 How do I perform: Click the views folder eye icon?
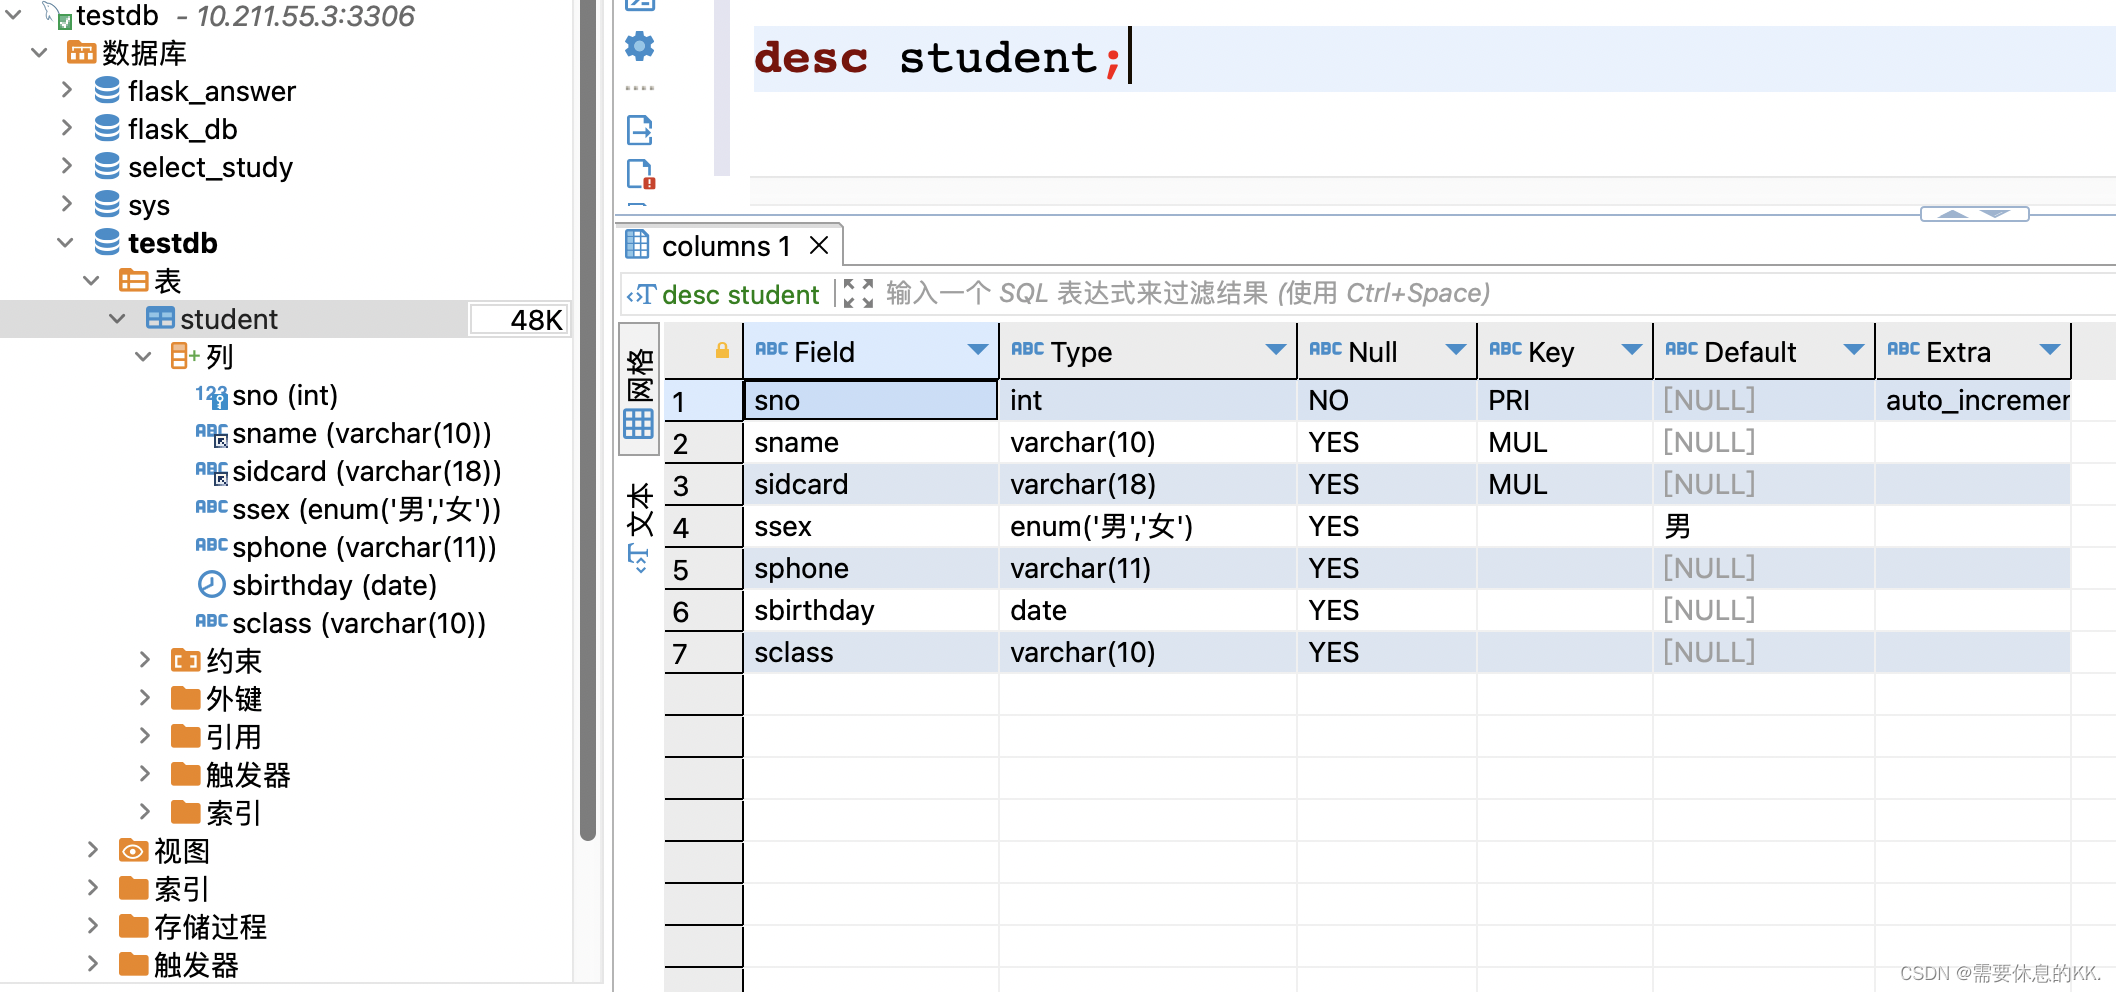(133, 851)
